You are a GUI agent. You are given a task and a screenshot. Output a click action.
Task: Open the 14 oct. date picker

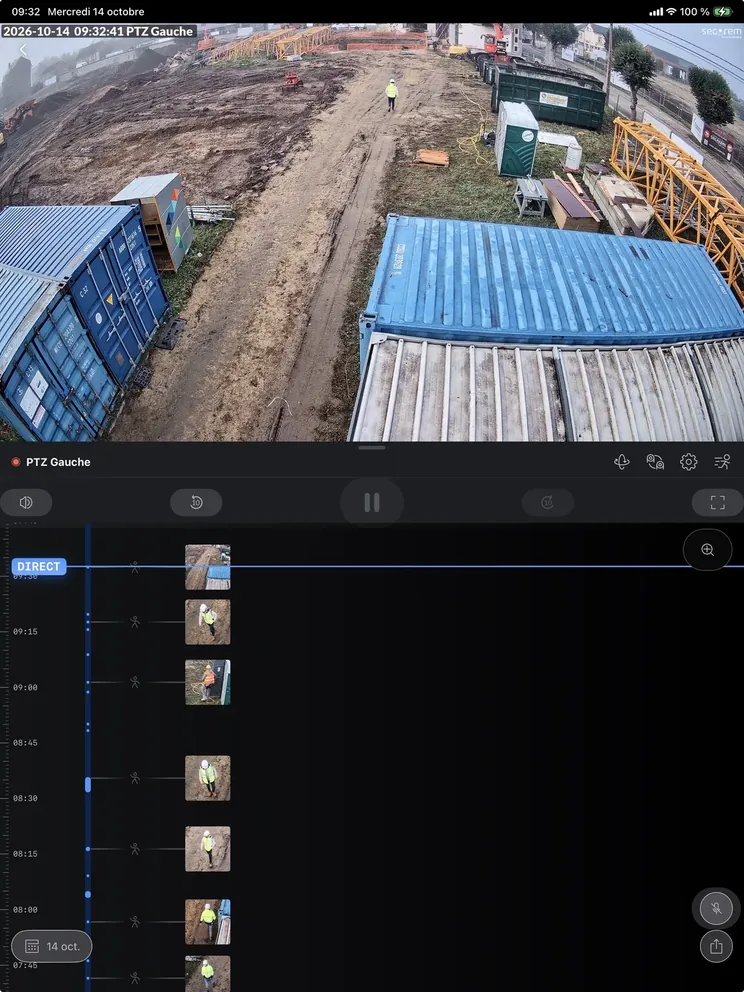click(x=52, y=946)
